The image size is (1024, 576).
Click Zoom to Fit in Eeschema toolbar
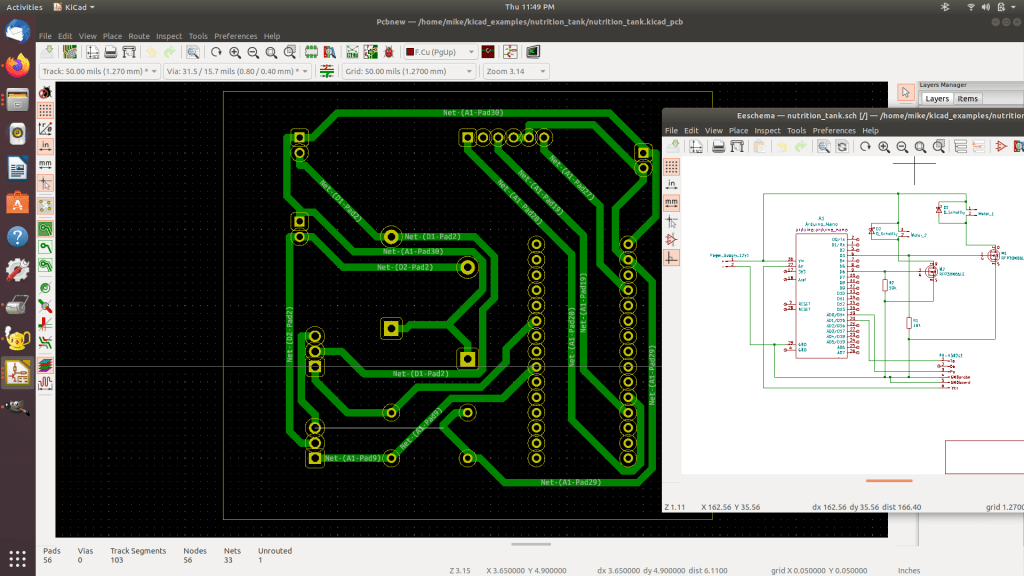[920, 146]
